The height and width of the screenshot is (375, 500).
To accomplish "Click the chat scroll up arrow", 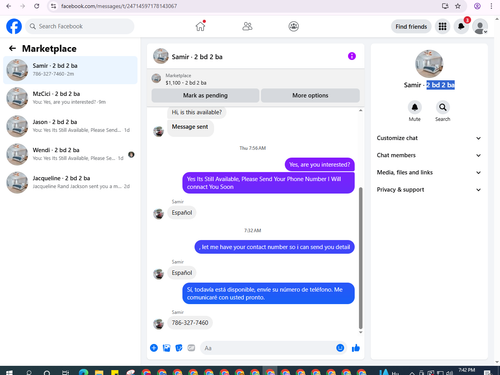I will click(360, 110).
